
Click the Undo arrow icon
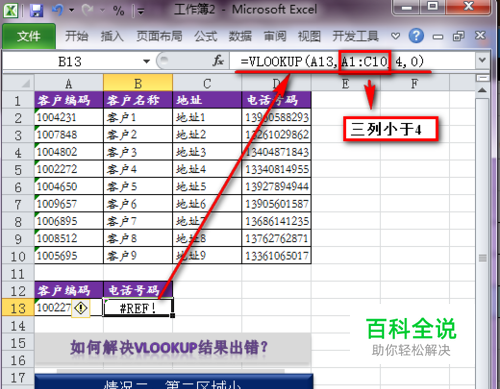pos(58,10)
